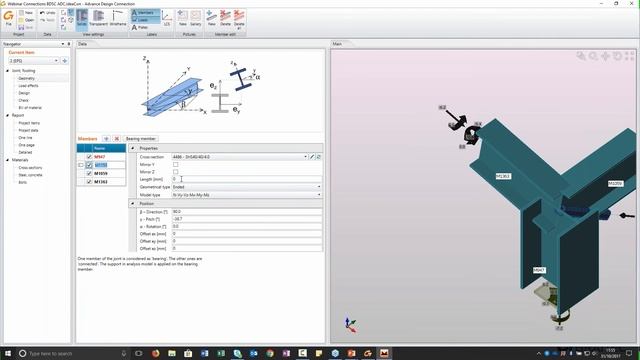Open the Model type dropdown
Screen dimensions: 640x360
tap(319, 195)
